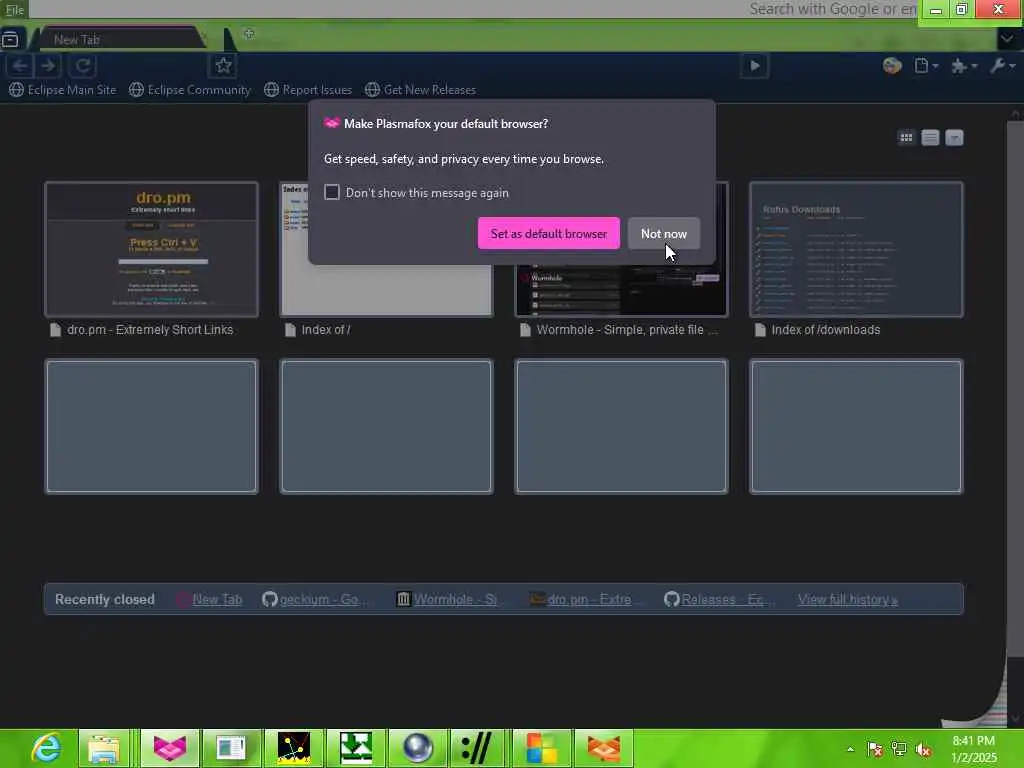
Task: Switch to grid thumbnail view
Action: (x=906, y=137)
